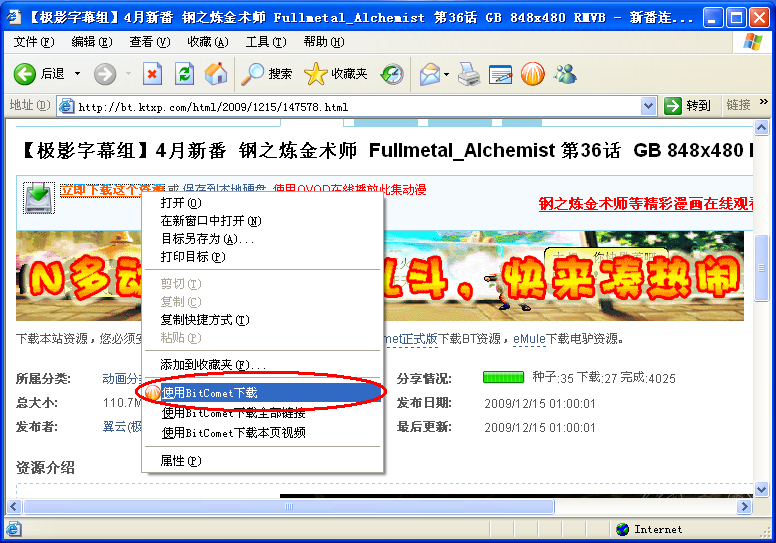
Task: Click the 种子:35 下载:27 完成:4025 text
Action: point(604,378)
